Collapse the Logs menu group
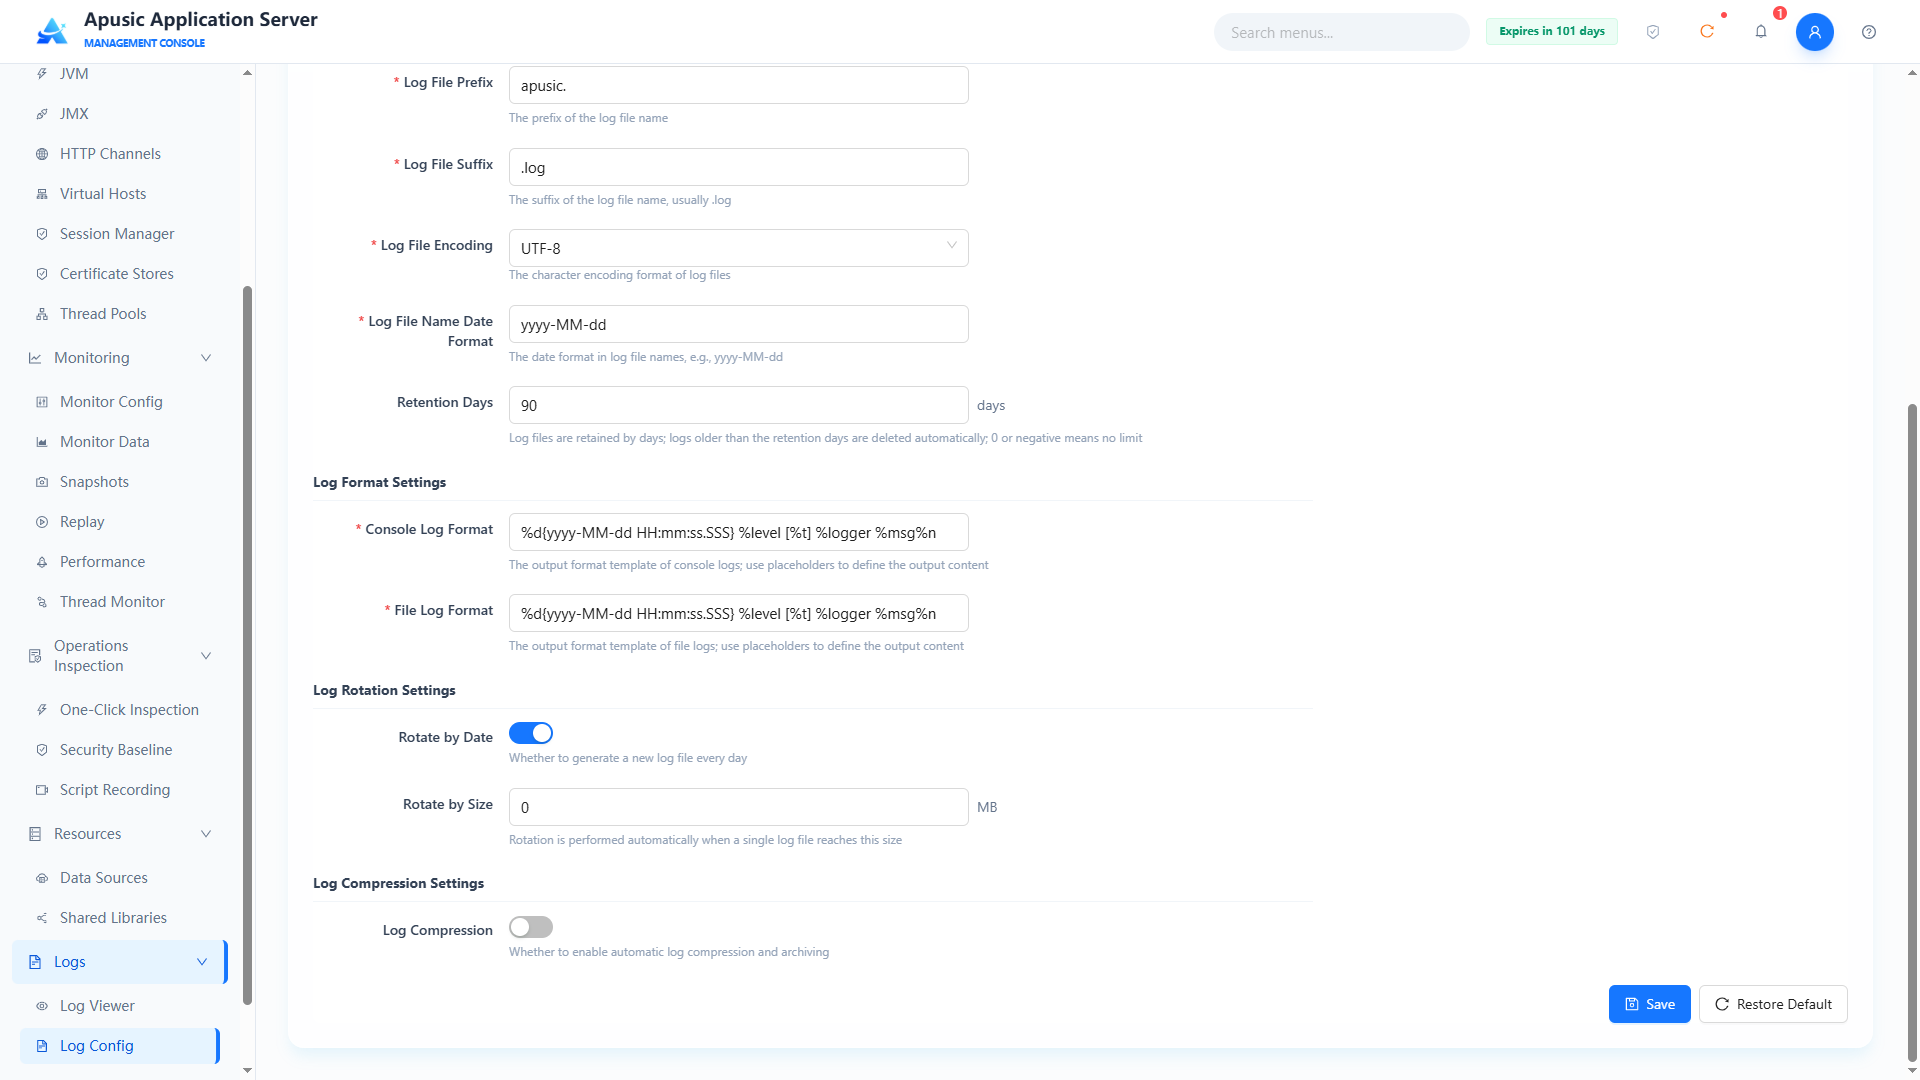This screenshot has width=1920, height=1080. tap(202, 962)
